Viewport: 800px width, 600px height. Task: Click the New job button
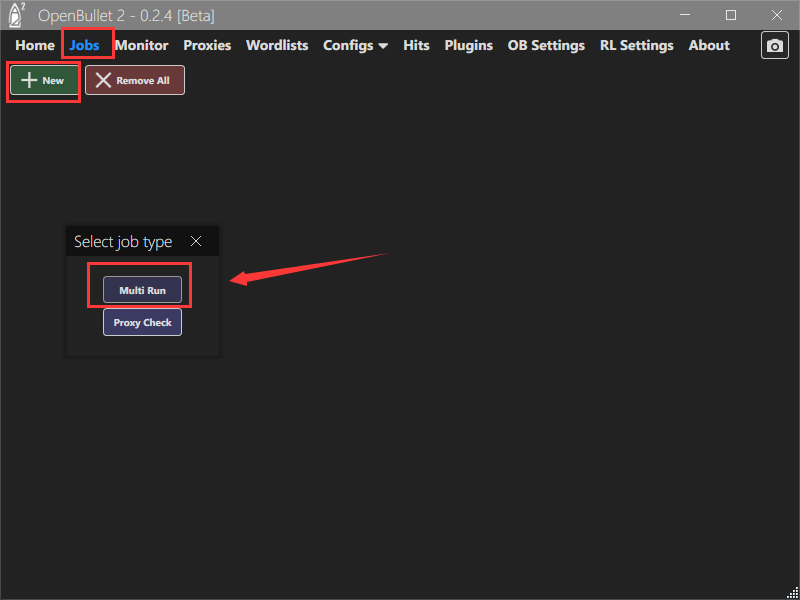pyautogui.click(x=44, y=80)
